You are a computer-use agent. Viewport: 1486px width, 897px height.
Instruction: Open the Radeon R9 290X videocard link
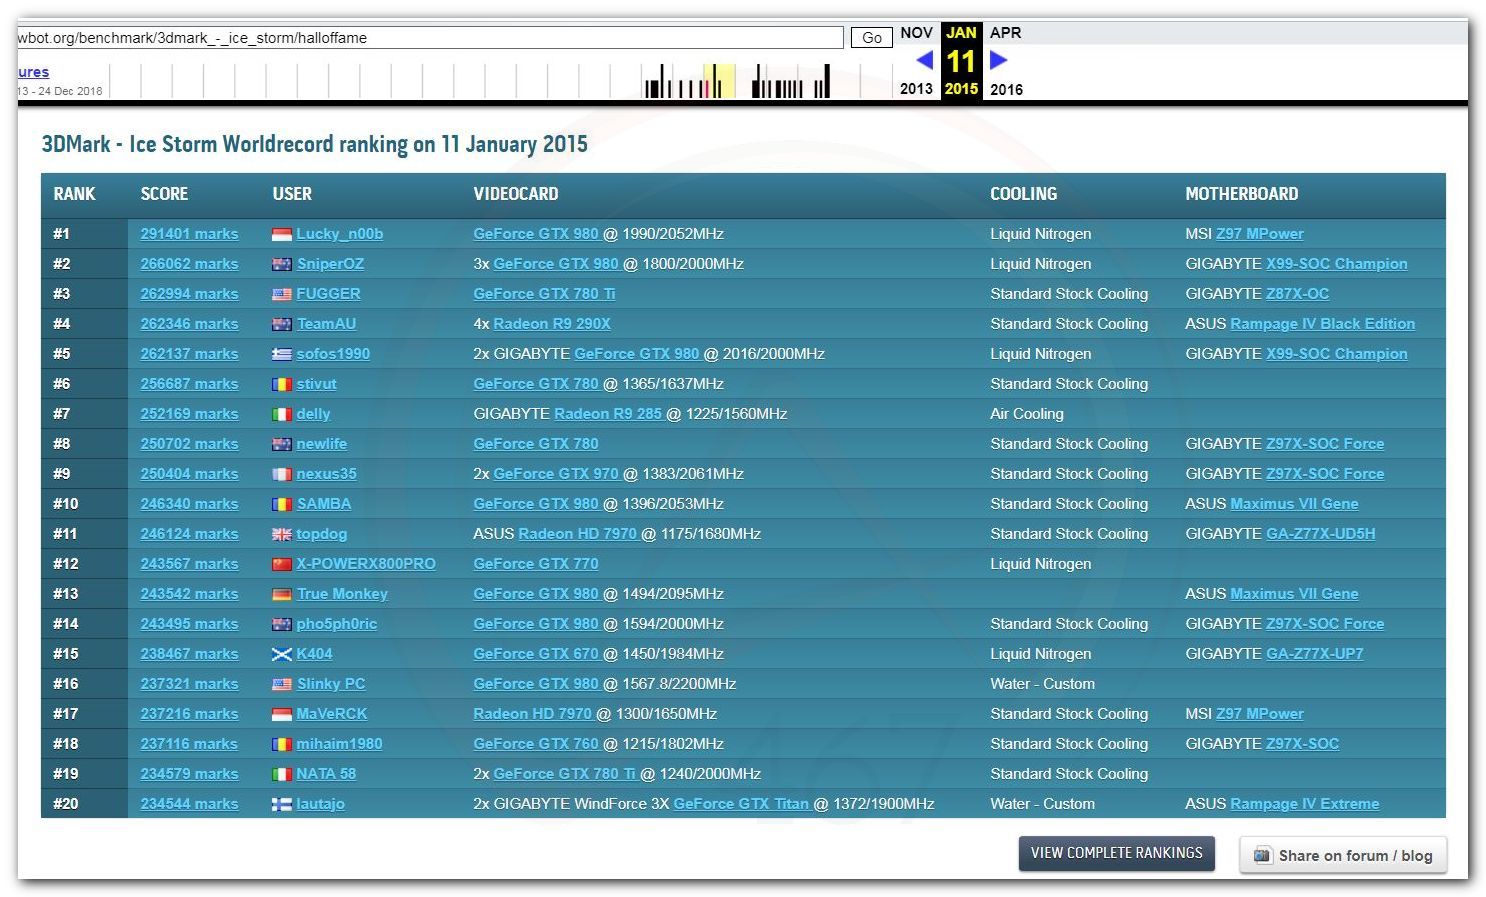click(551, 324)
